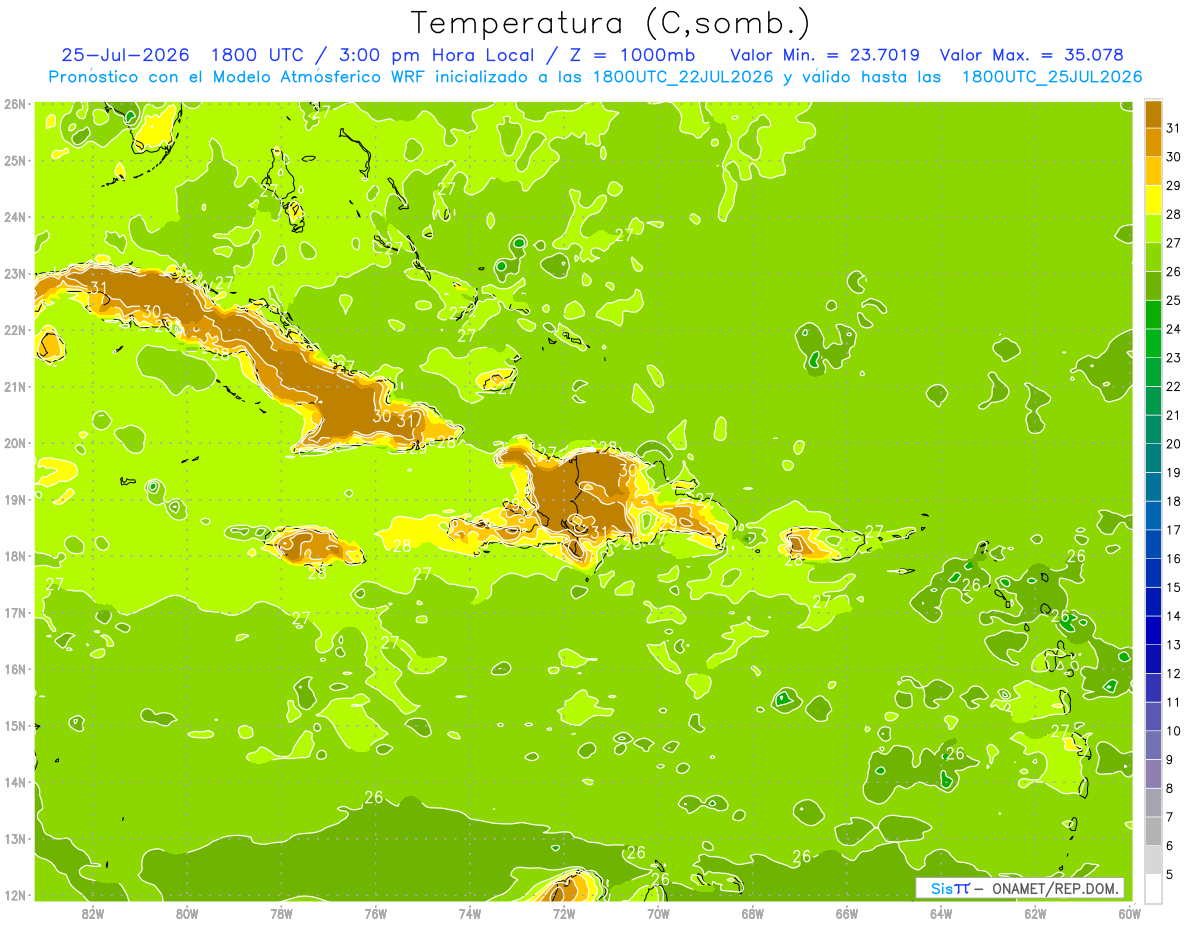Click legend value 27

pos(1174,243)
